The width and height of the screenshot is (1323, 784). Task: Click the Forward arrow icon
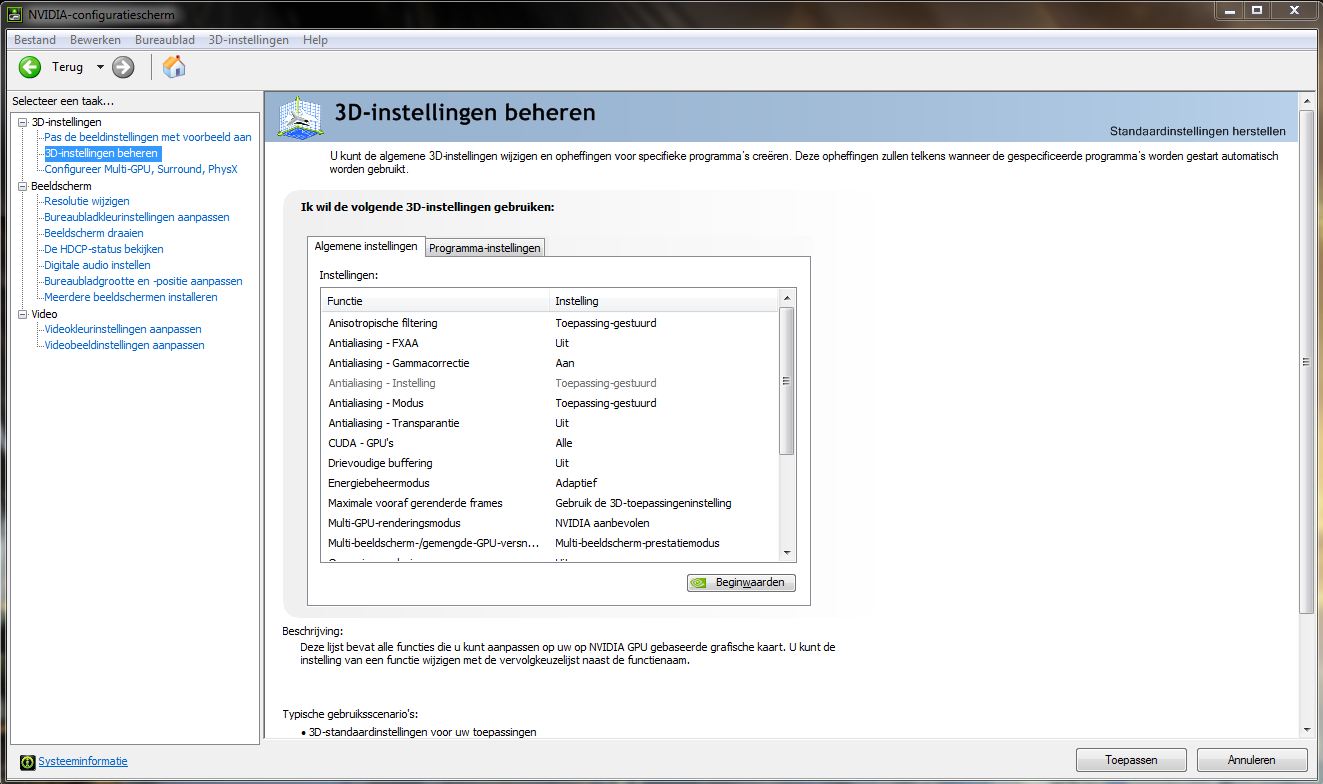click(123, 67)
